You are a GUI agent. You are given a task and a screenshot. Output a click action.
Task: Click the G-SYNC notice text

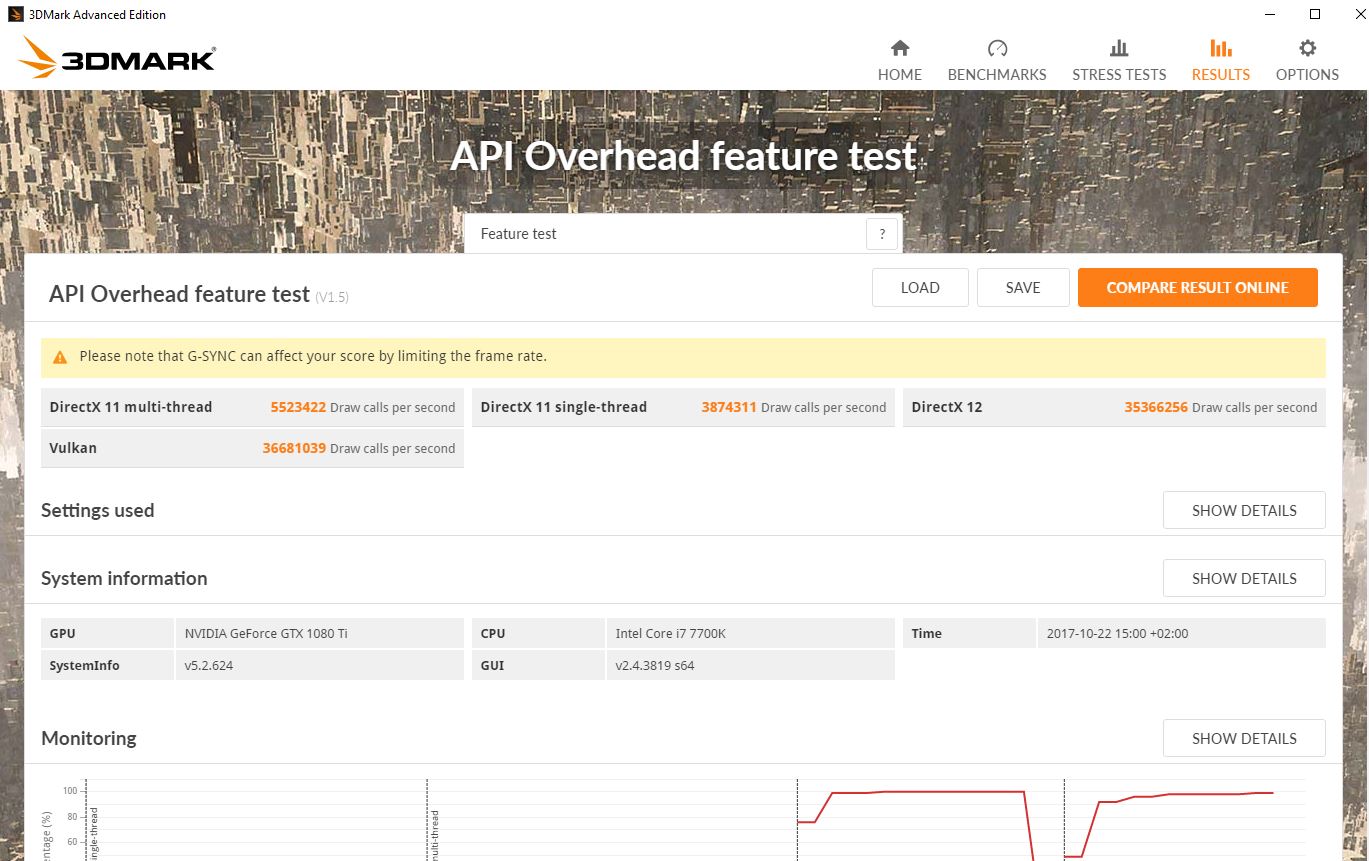(313, 356)
